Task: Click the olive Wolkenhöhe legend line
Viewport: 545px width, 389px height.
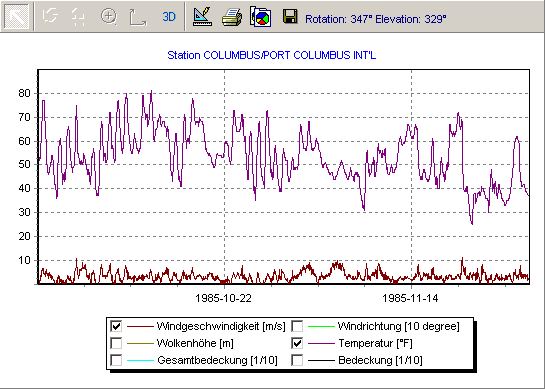Action: click(140, 343)
